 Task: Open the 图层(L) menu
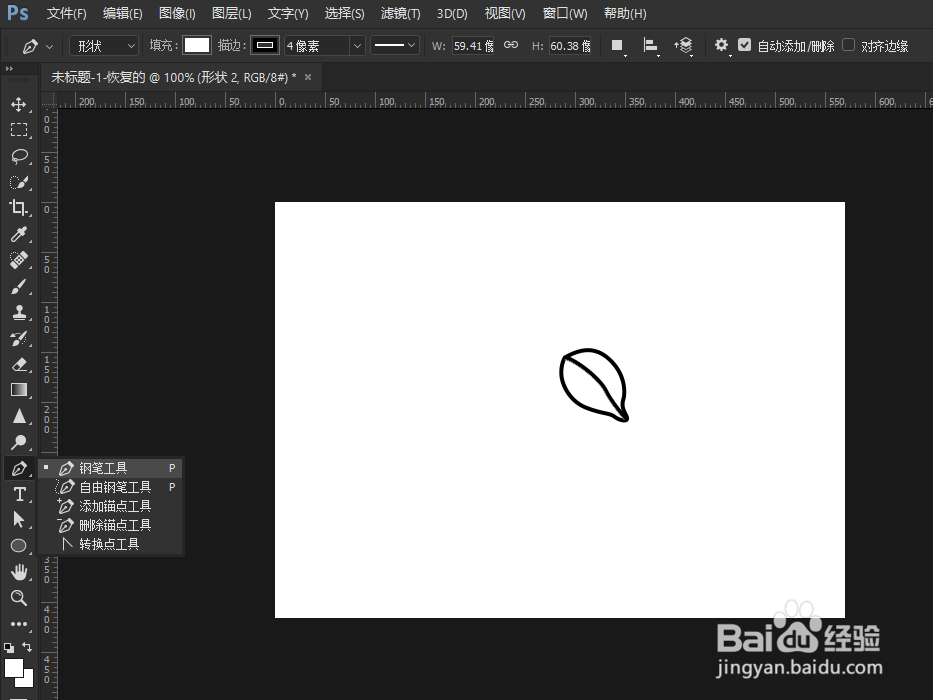pyautogui.click(x=231, y=13)
